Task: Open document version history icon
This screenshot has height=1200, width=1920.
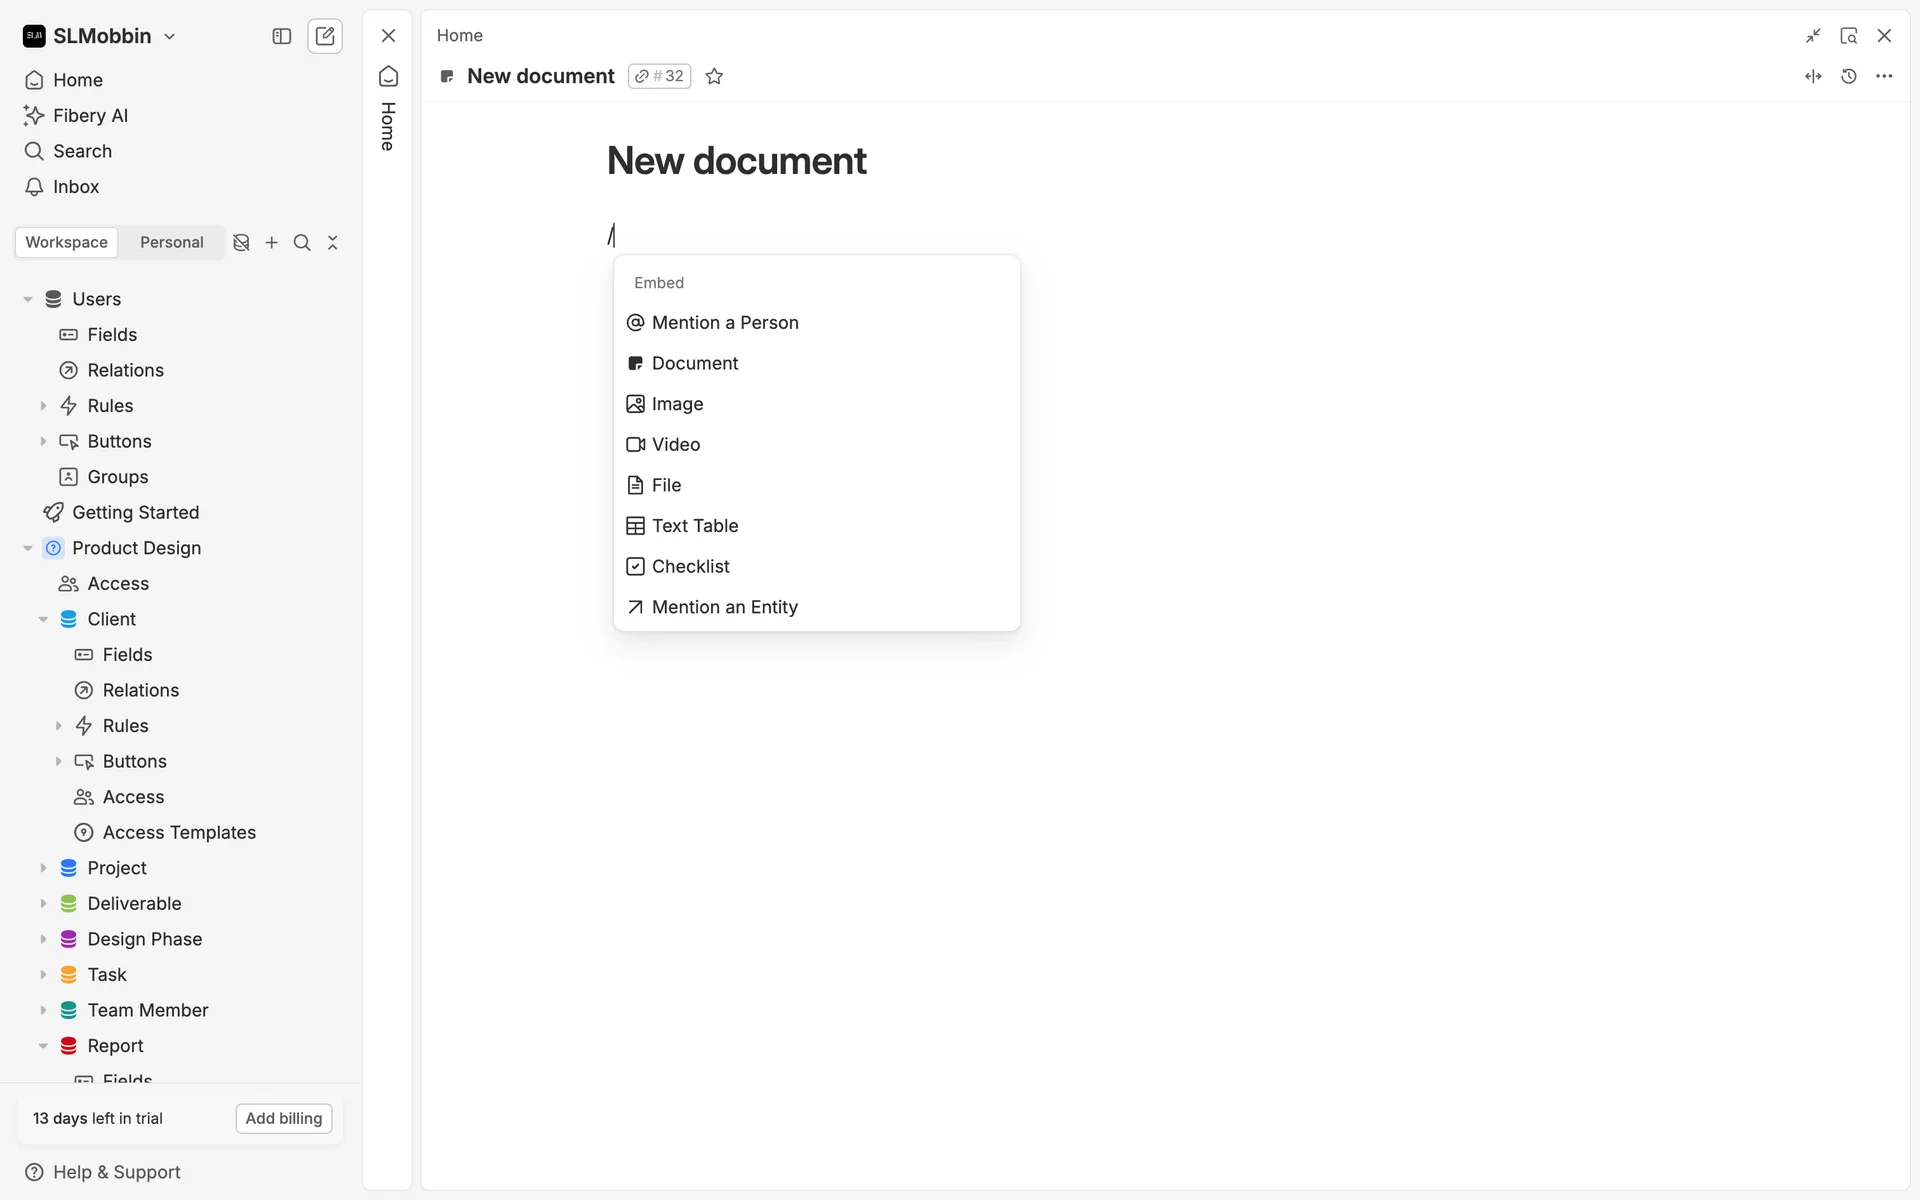Action: coord(1848,76)
